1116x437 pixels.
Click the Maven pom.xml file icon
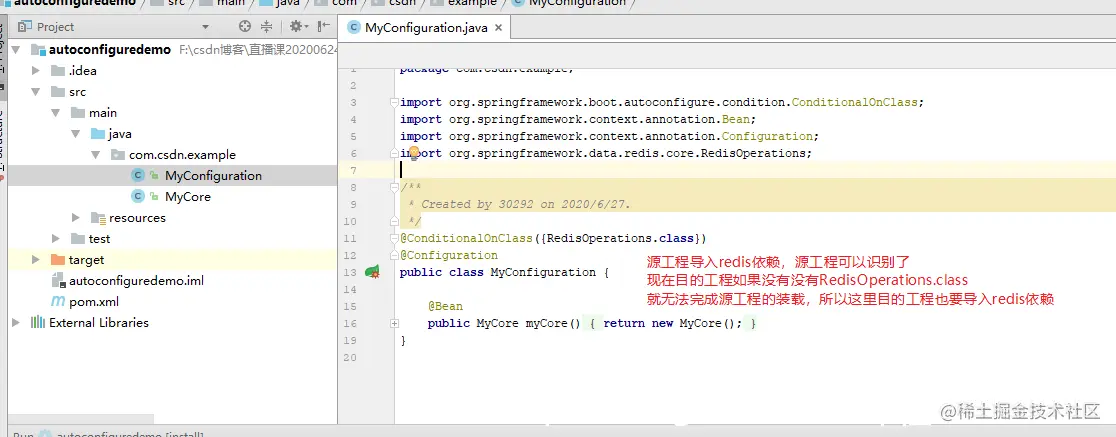click(58, 302)
